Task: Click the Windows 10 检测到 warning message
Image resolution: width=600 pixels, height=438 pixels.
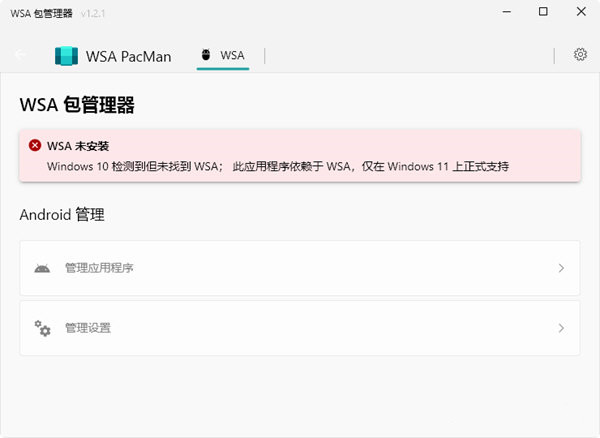Action: pos(278,166)
